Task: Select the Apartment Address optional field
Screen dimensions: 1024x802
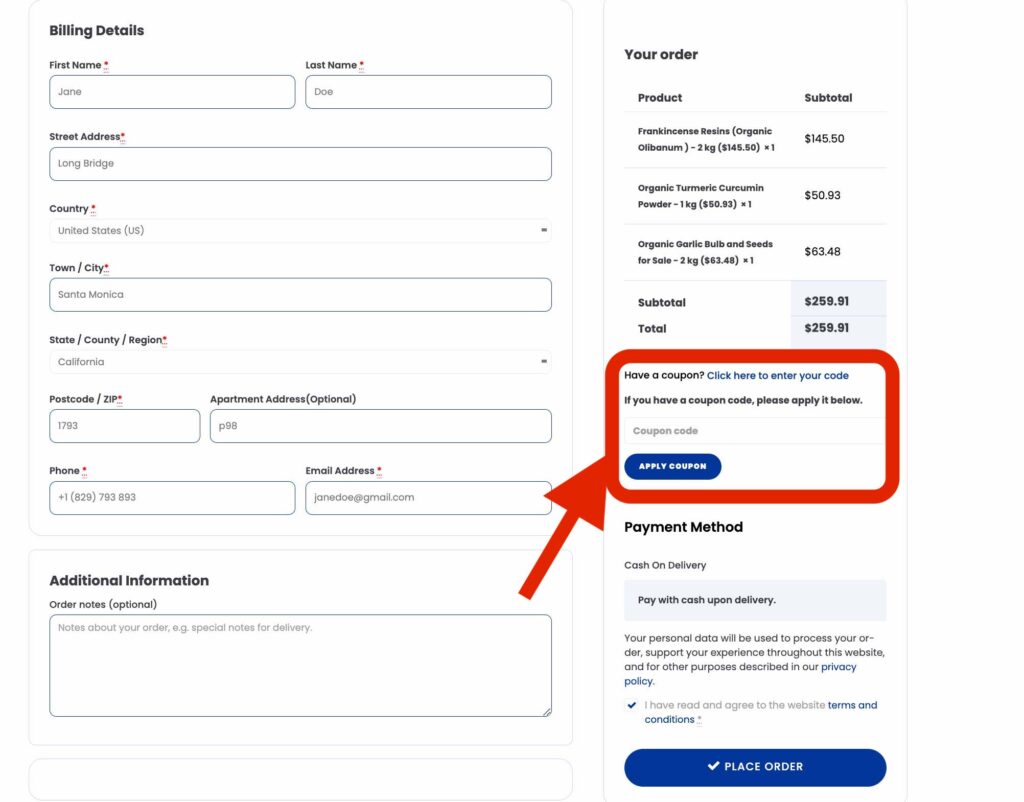Action: [x=380, y=425]
